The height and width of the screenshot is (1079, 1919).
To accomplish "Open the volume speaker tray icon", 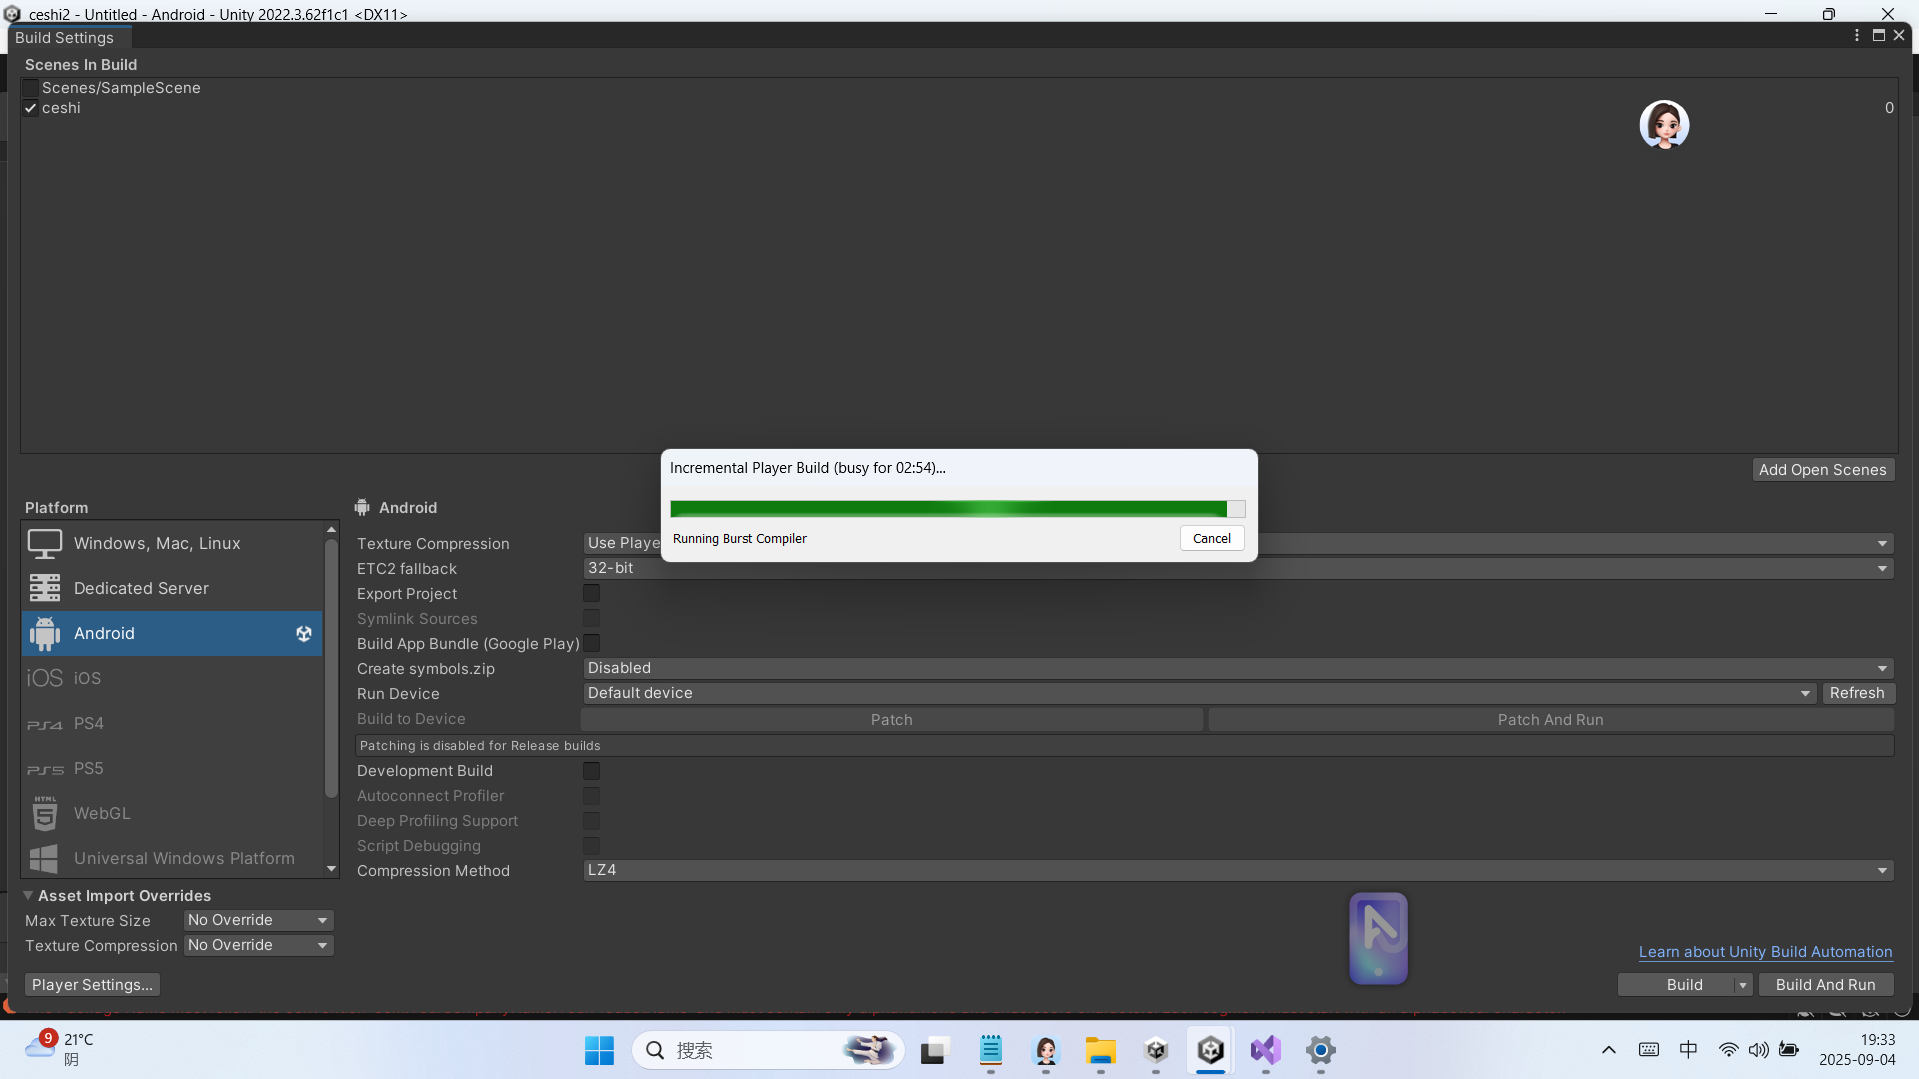I will 1758,1050.
